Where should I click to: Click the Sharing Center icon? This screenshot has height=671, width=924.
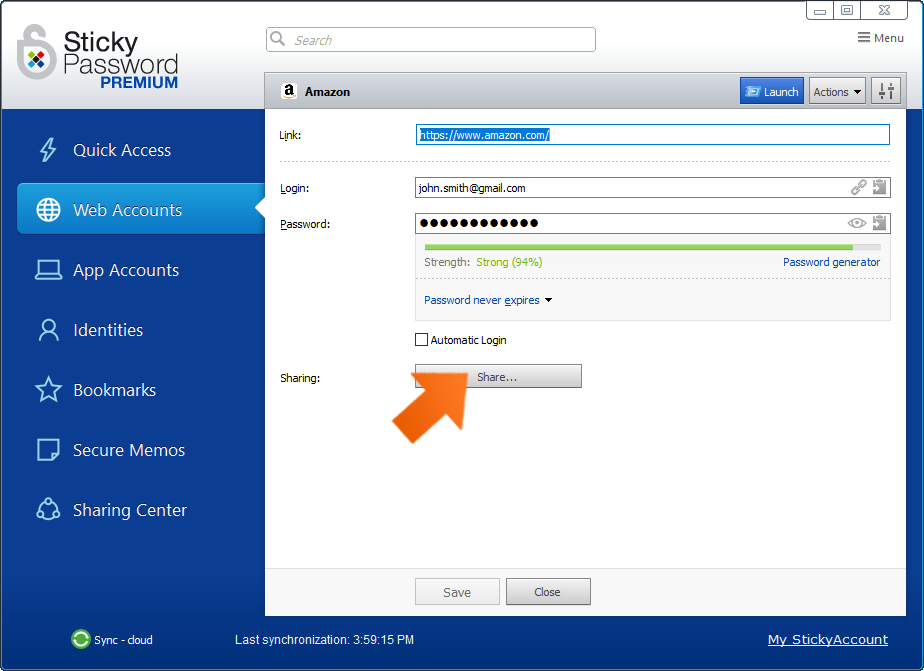[x=48, y=510]
